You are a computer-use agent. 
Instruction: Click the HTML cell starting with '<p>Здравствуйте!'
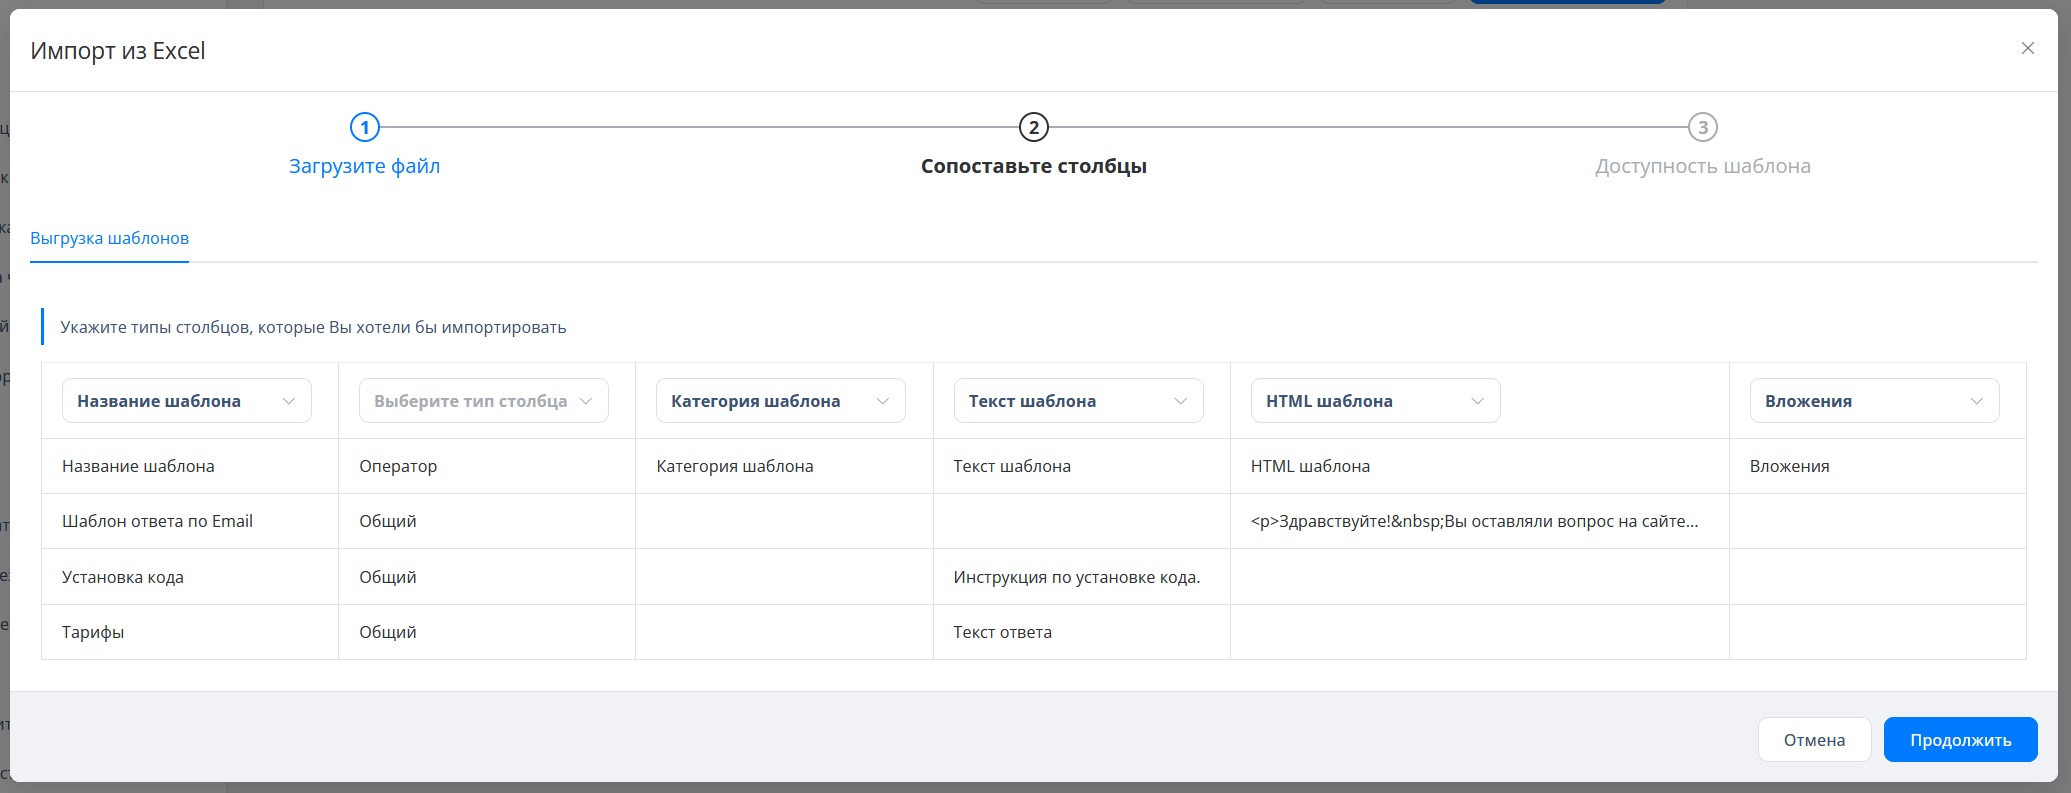click(1474, 521)
